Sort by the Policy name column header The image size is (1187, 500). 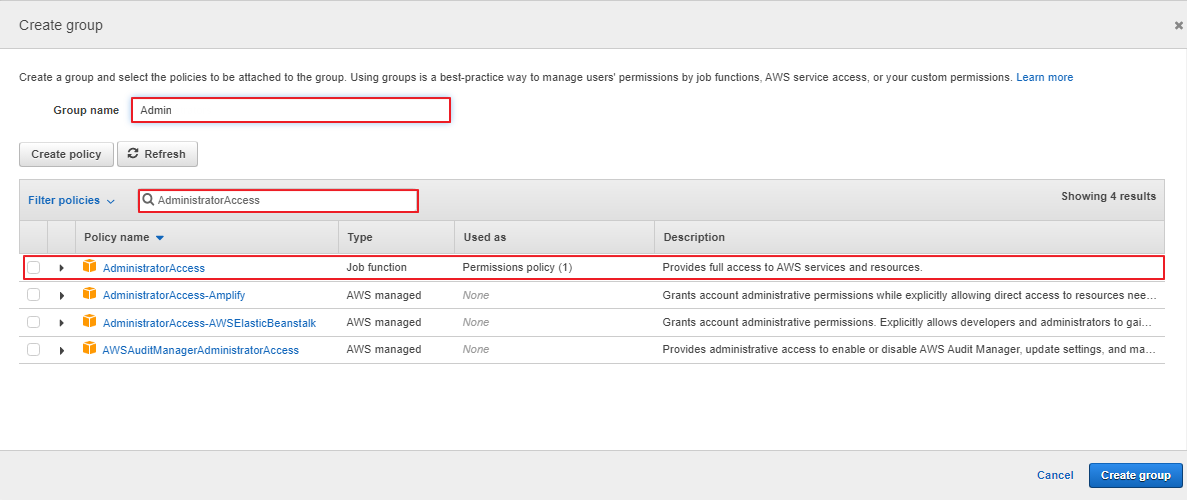coord(117,237)
